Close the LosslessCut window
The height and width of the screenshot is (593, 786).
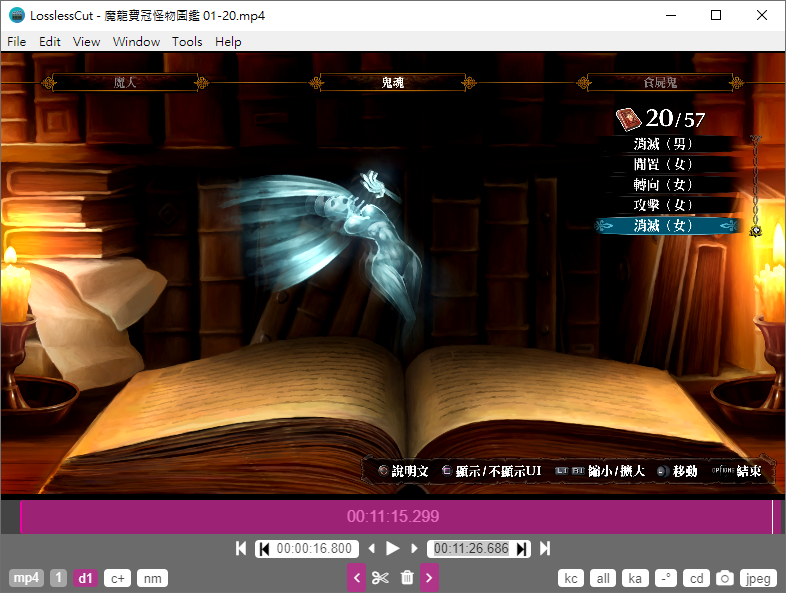[762, 15]
